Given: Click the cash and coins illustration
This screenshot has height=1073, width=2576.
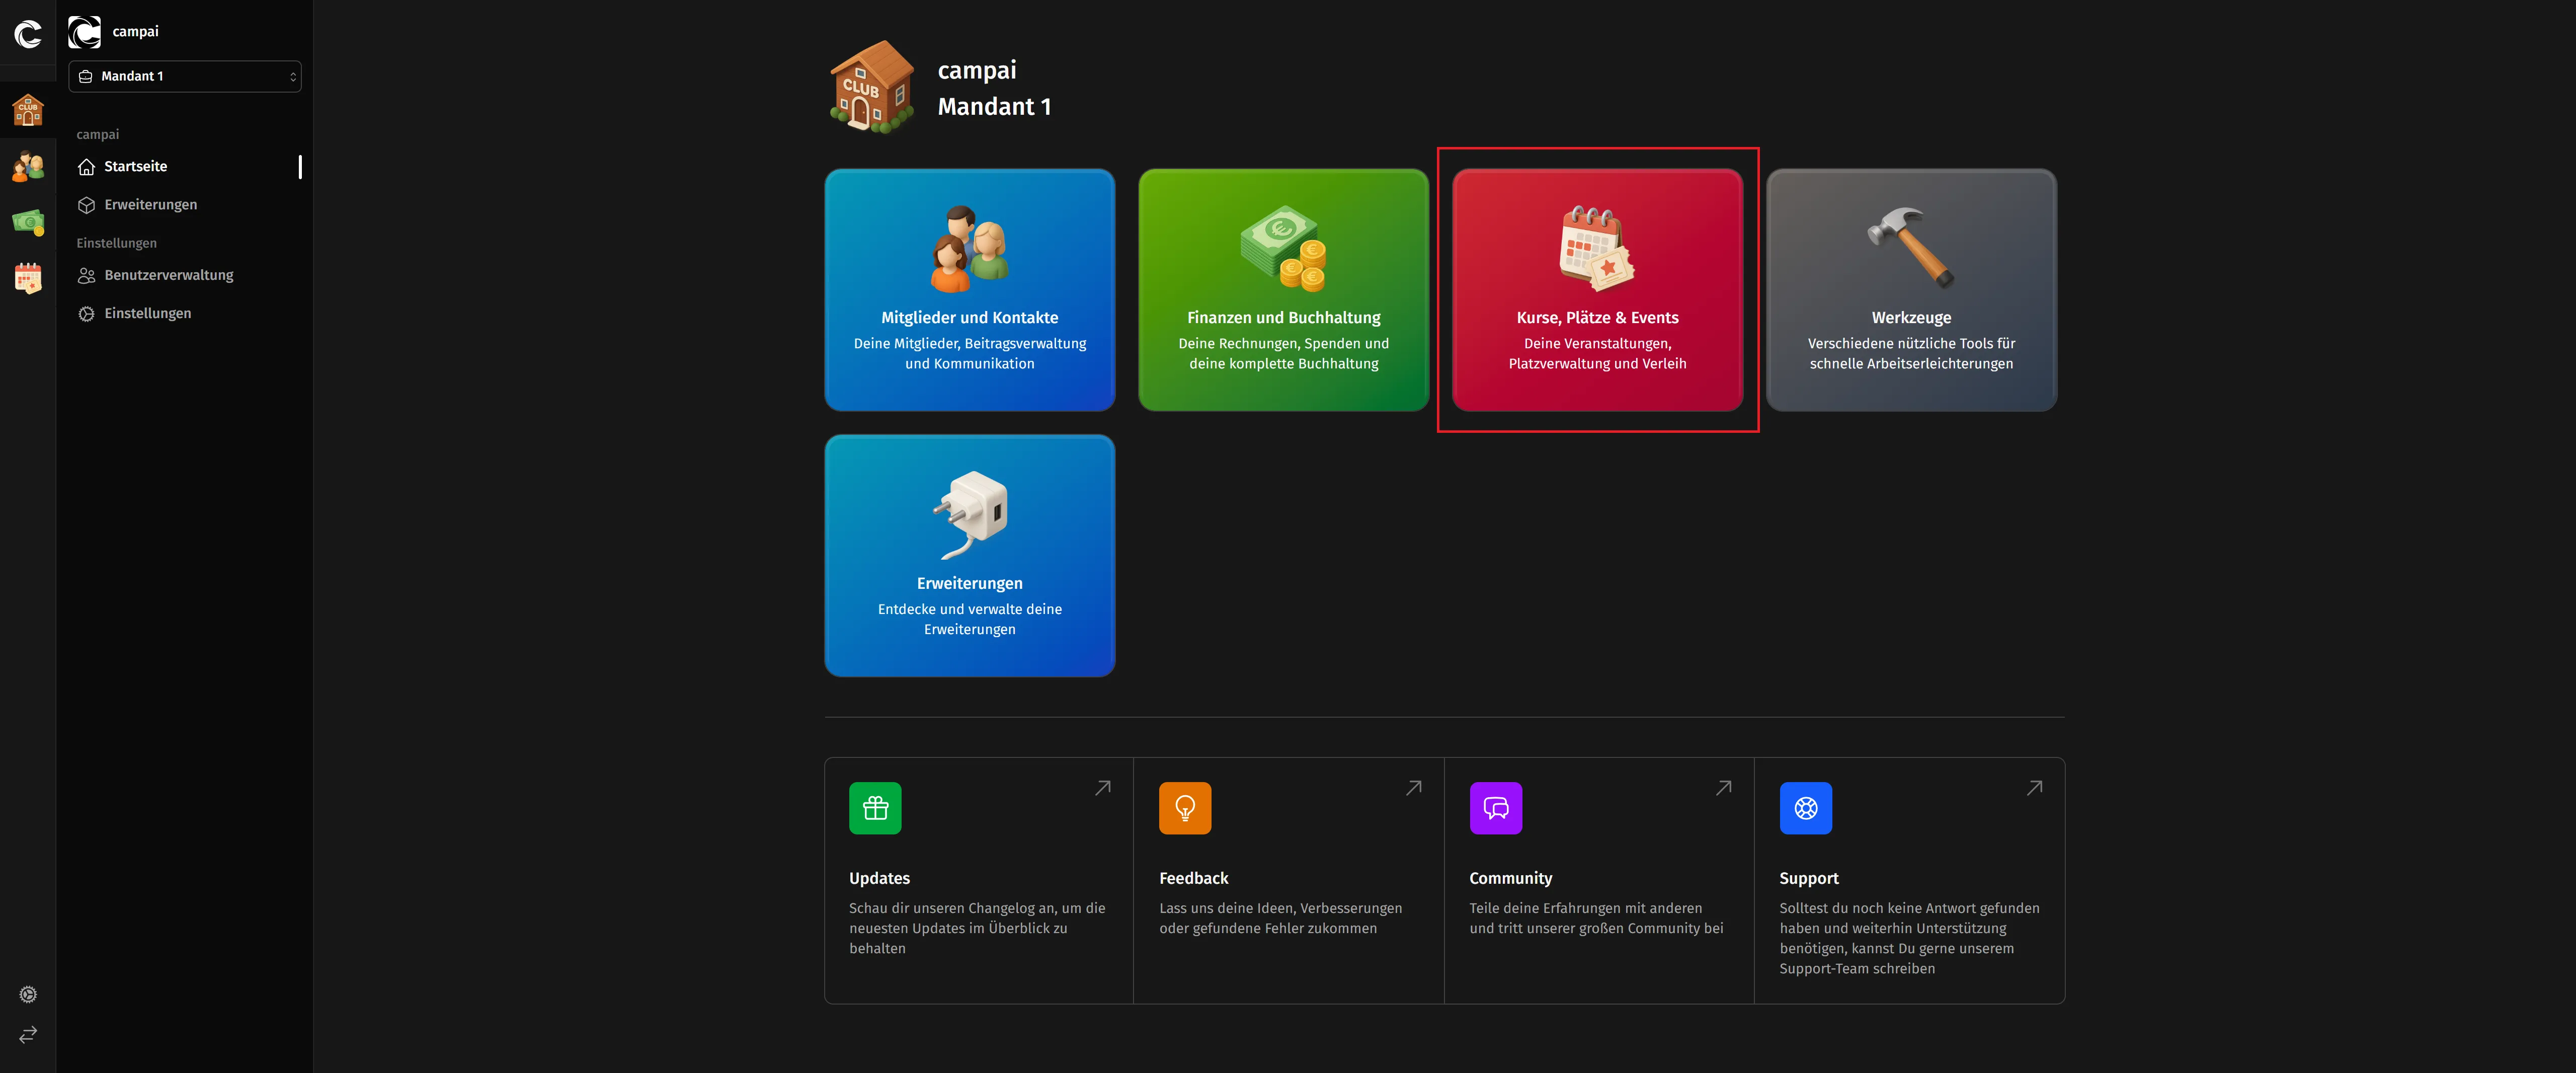Looking at the screenshot, I should [1284, 249].
